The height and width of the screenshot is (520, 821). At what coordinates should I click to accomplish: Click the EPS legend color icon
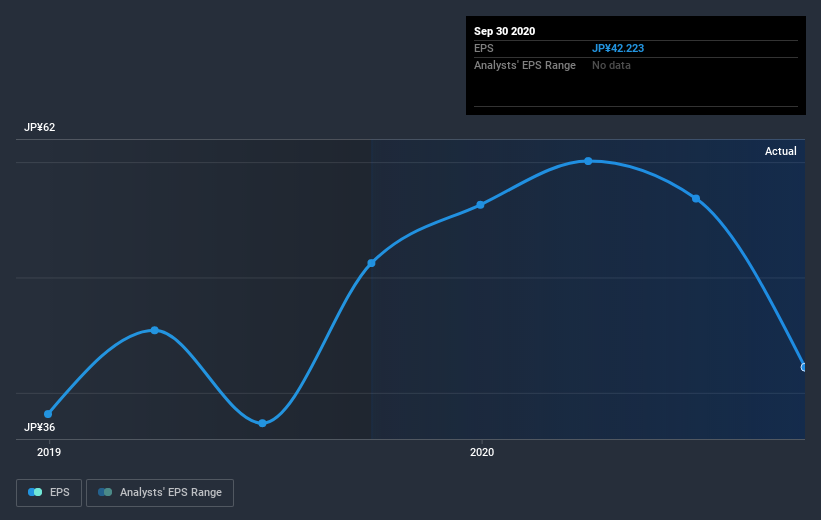[x=35, y=492]
